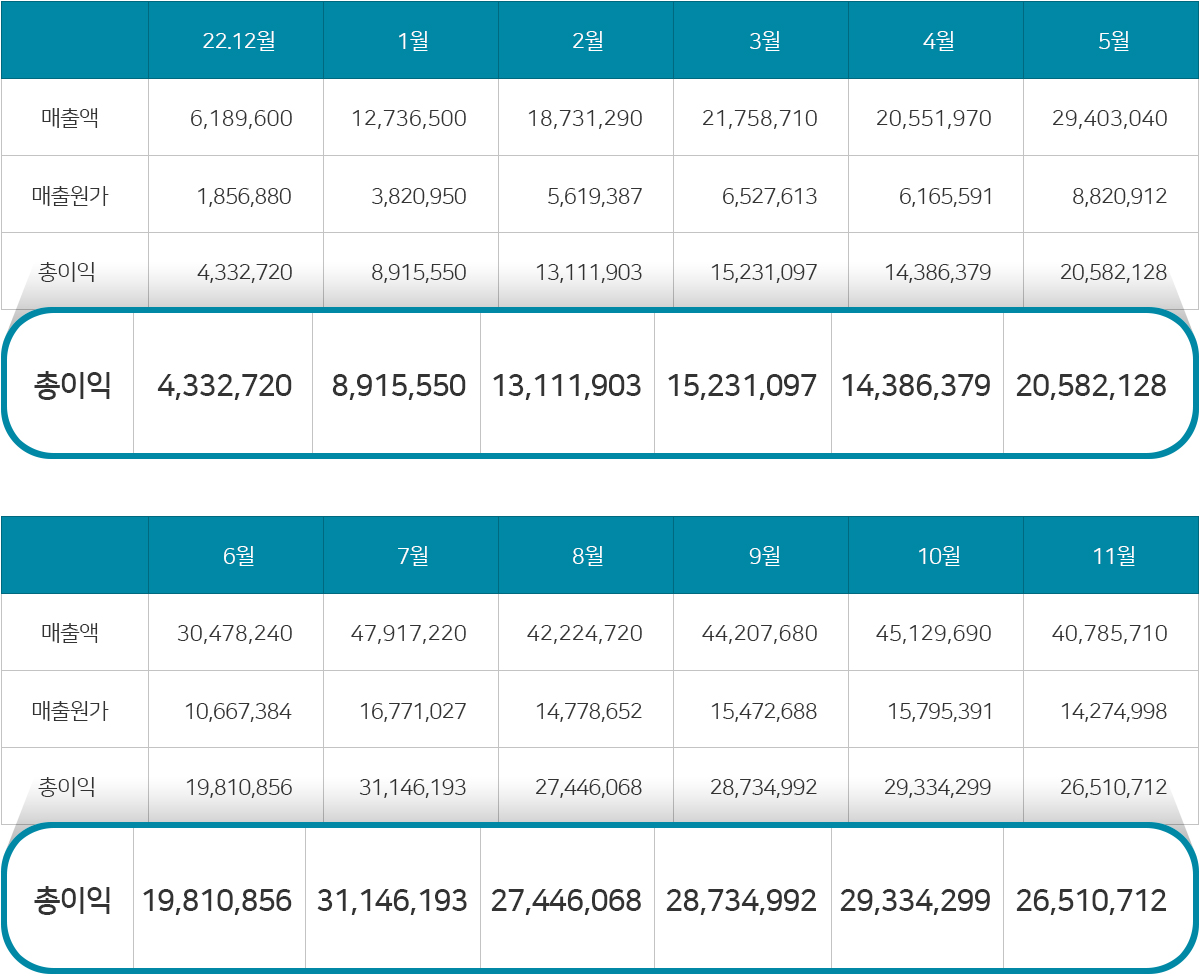The image size is (1200, 978).
Task: Click the 10월 column header
Action: [x=938, y=555]
